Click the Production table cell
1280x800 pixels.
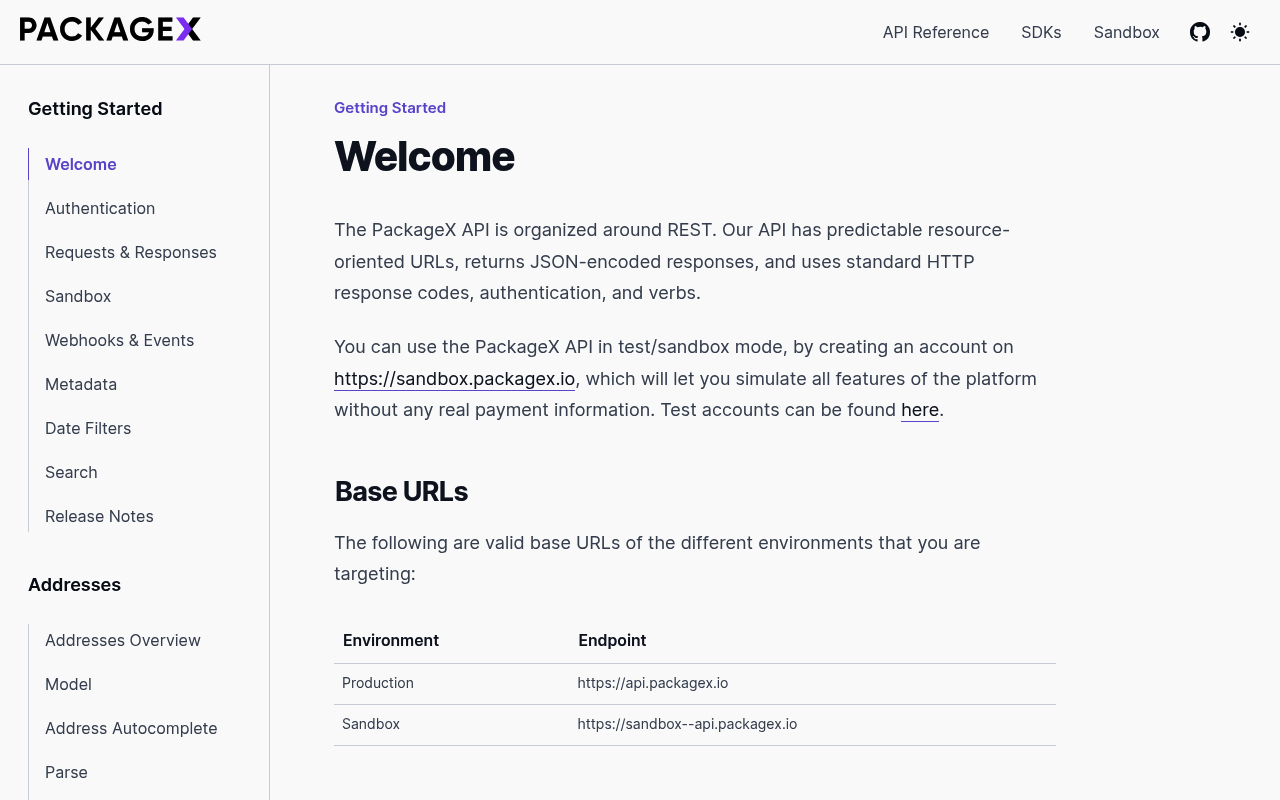click(x=378, y=683)
